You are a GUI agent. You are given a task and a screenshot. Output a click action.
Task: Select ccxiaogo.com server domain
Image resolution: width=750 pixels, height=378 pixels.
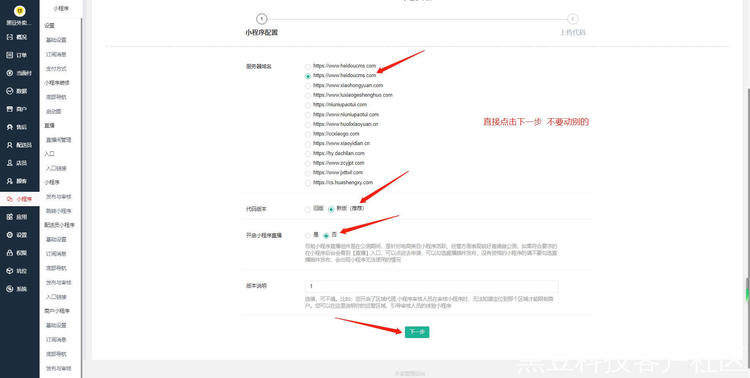308,134
